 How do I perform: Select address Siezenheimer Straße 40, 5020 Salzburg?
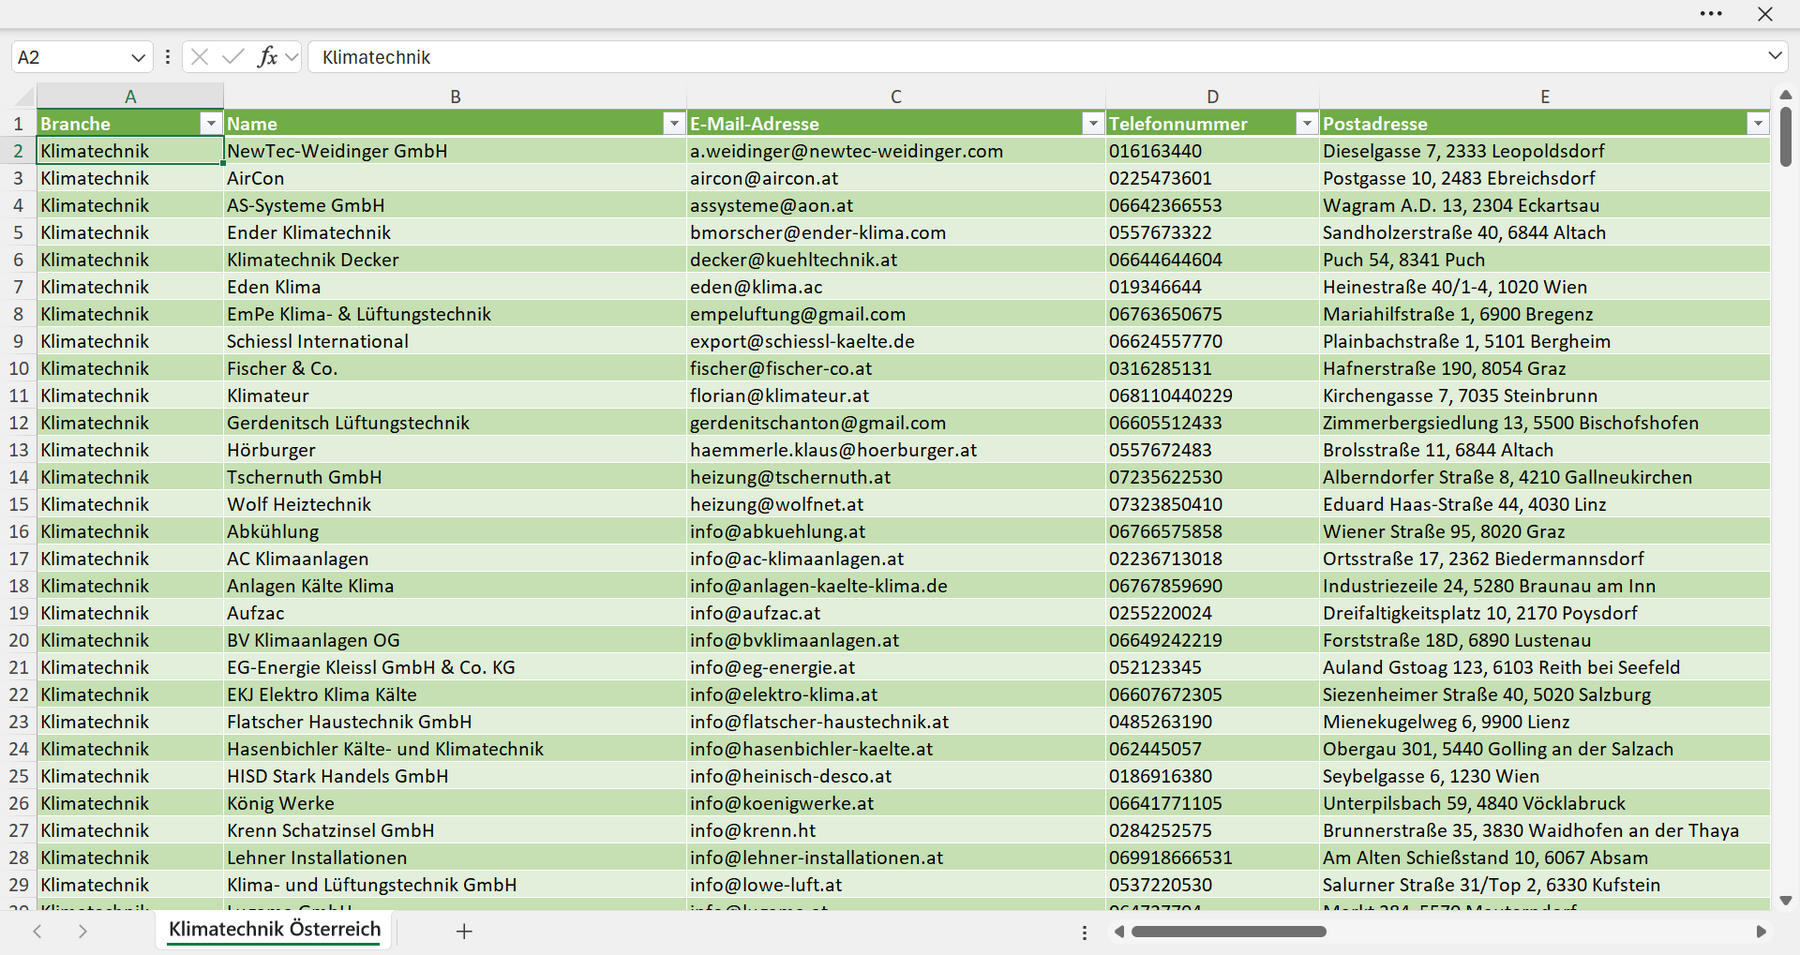(x=1545, y=695)
